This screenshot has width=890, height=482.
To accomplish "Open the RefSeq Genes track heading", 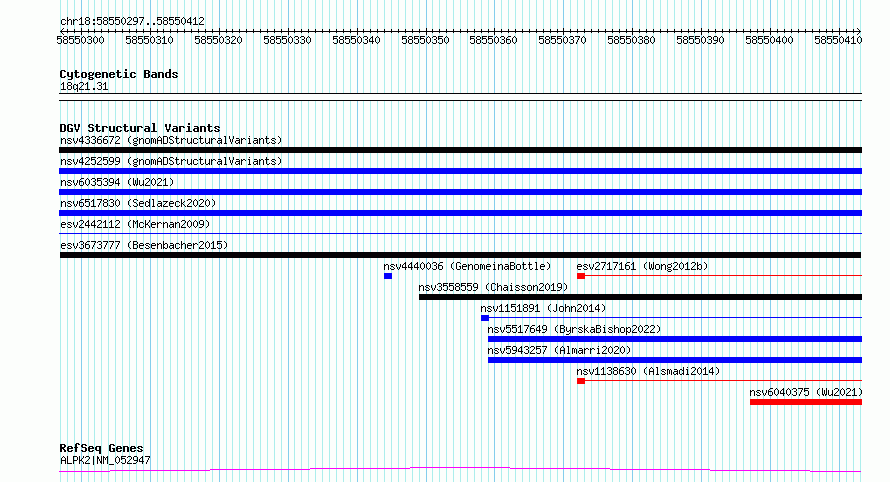I will (101, 448).
